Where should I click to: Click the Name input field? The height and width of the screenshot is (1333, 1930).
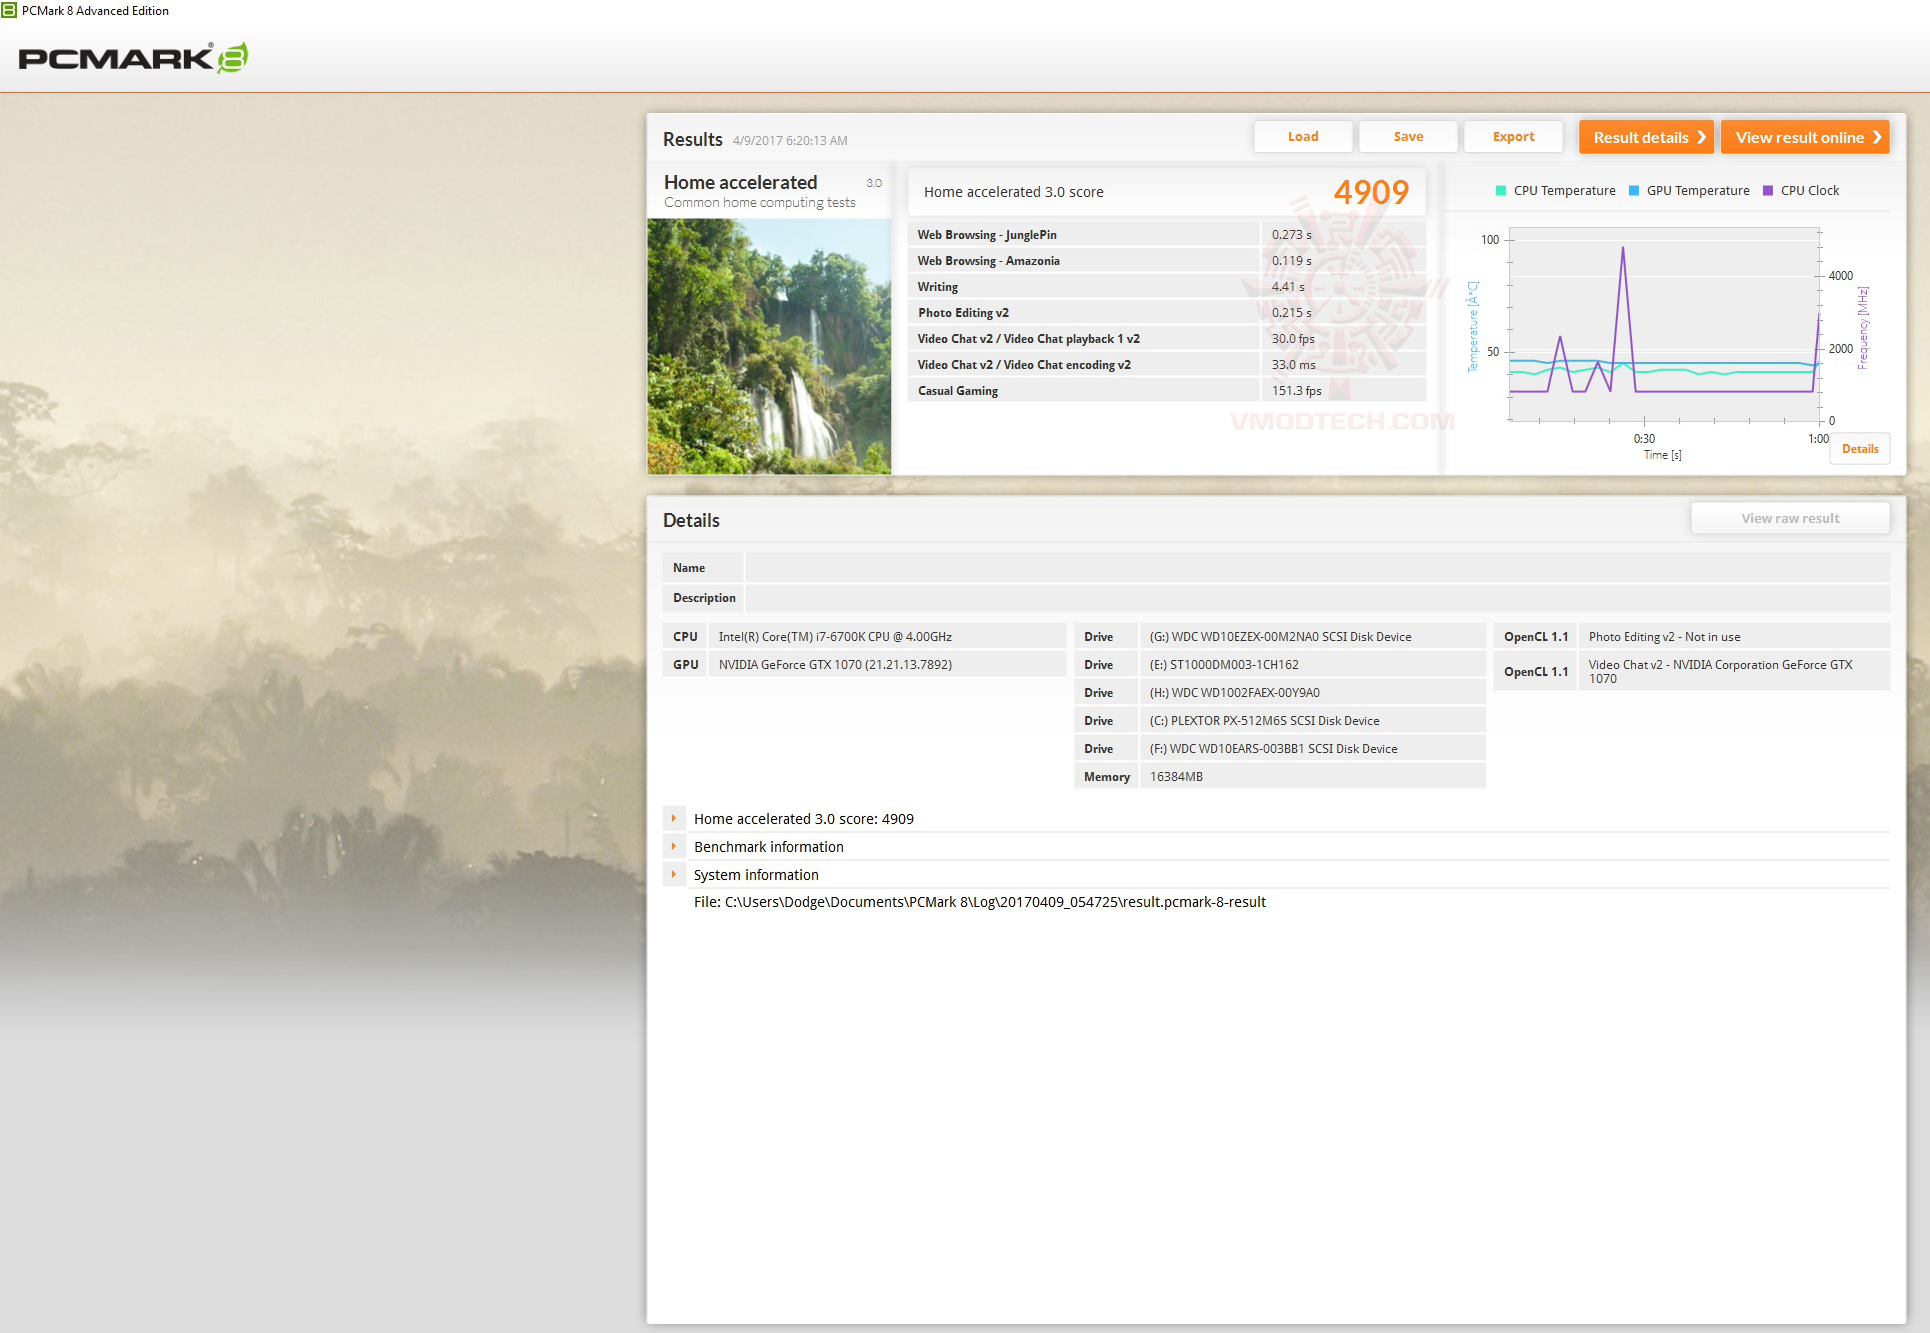click(x=1316, y=568)
